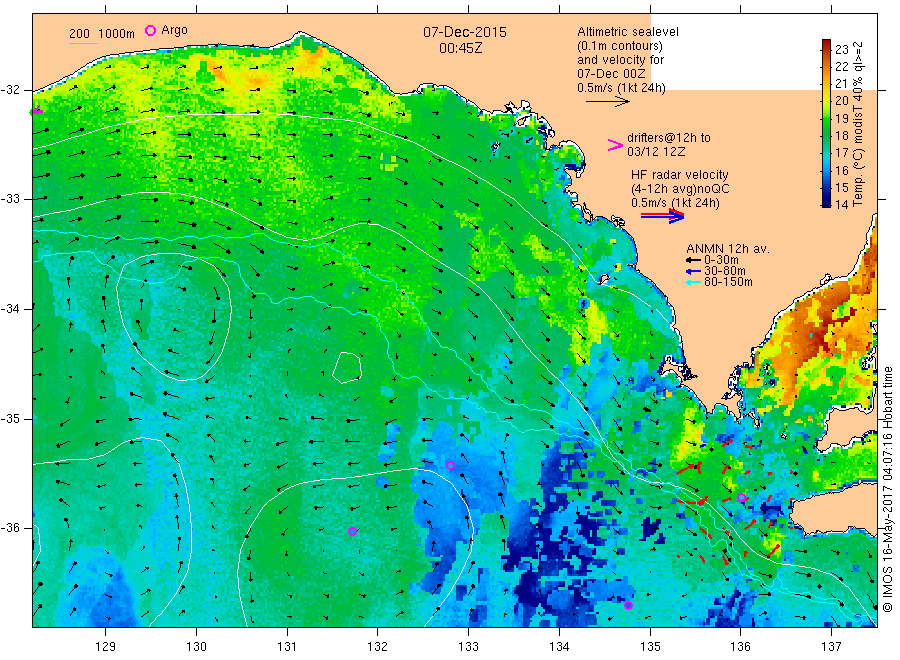Image resolution: width=900 pixels, height=660 pixels.
Task: Click the colorbar value 17
Action: pyautogui.click(x=841, y=153)
